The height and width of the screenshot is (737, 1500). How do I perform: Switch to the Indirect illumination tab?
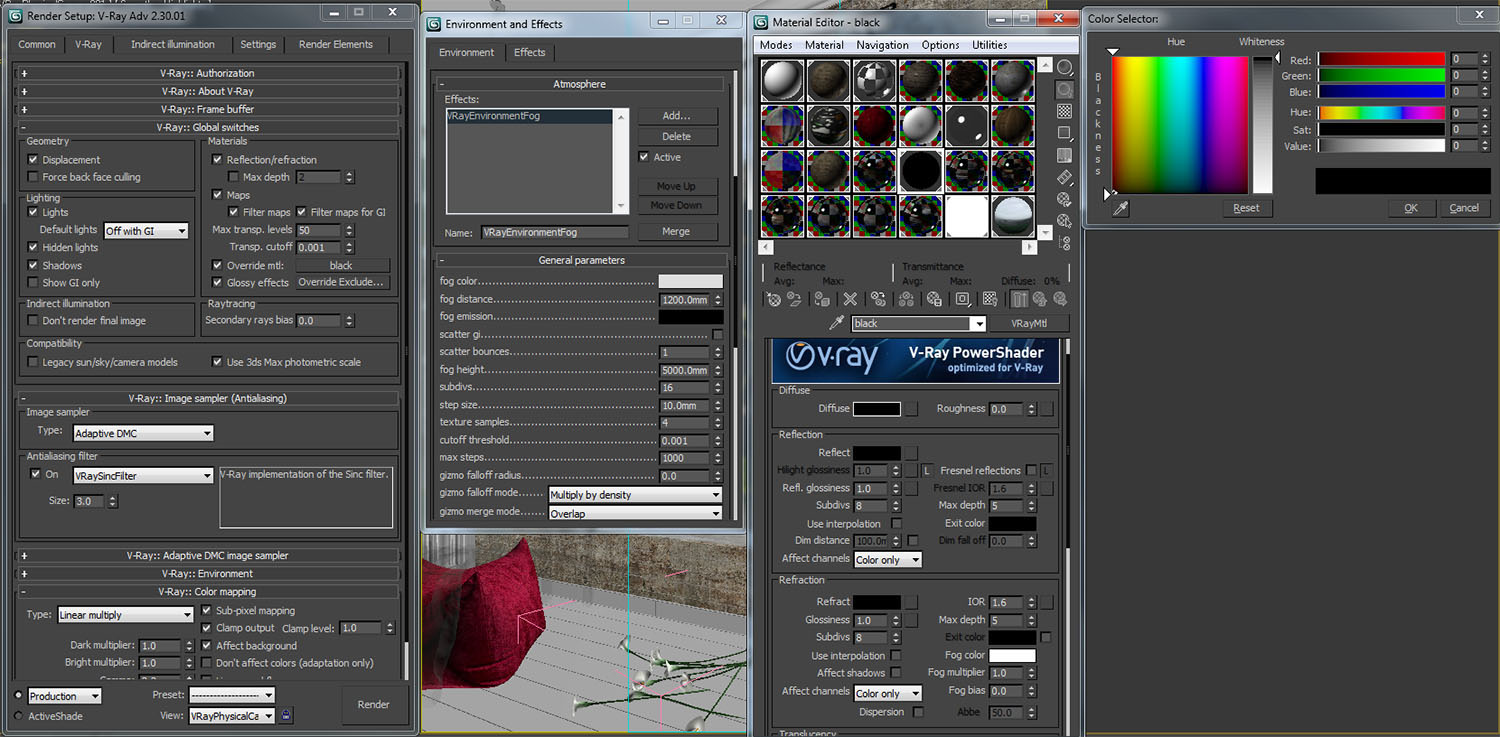[x=172, y=44]
